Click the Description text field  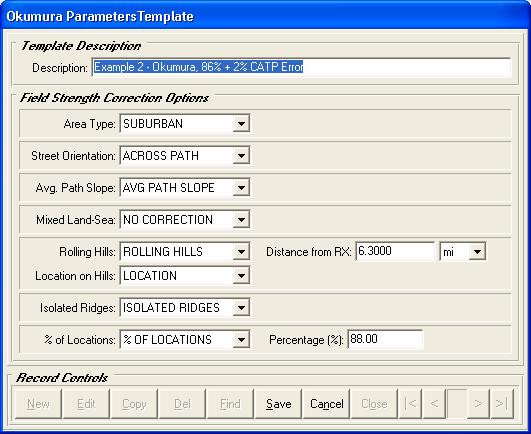[301, 67]
